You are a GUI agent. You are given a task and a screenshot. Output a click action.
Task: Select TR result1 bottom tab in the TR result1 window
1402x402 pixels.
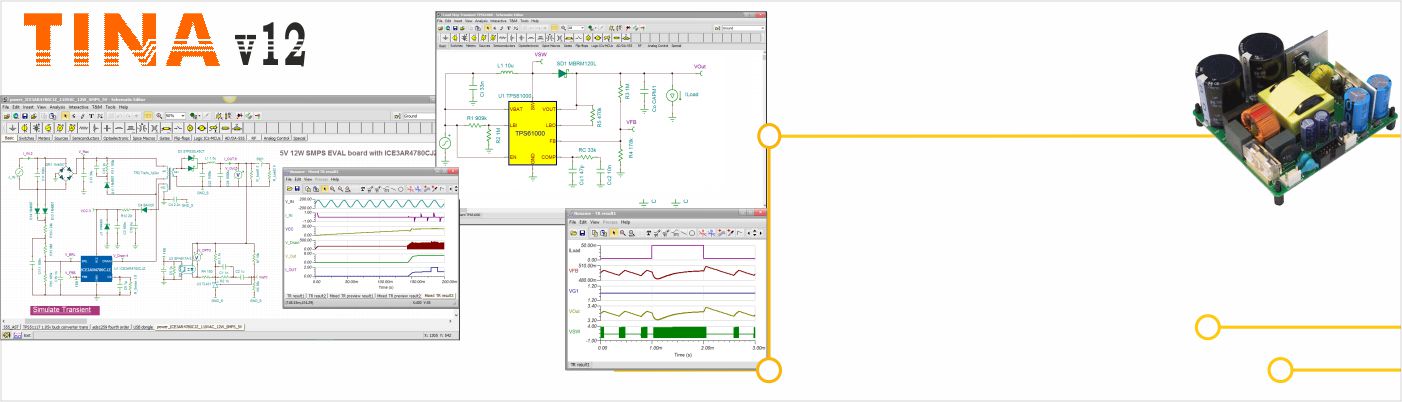pyautogui.click(x=581, y=365)
